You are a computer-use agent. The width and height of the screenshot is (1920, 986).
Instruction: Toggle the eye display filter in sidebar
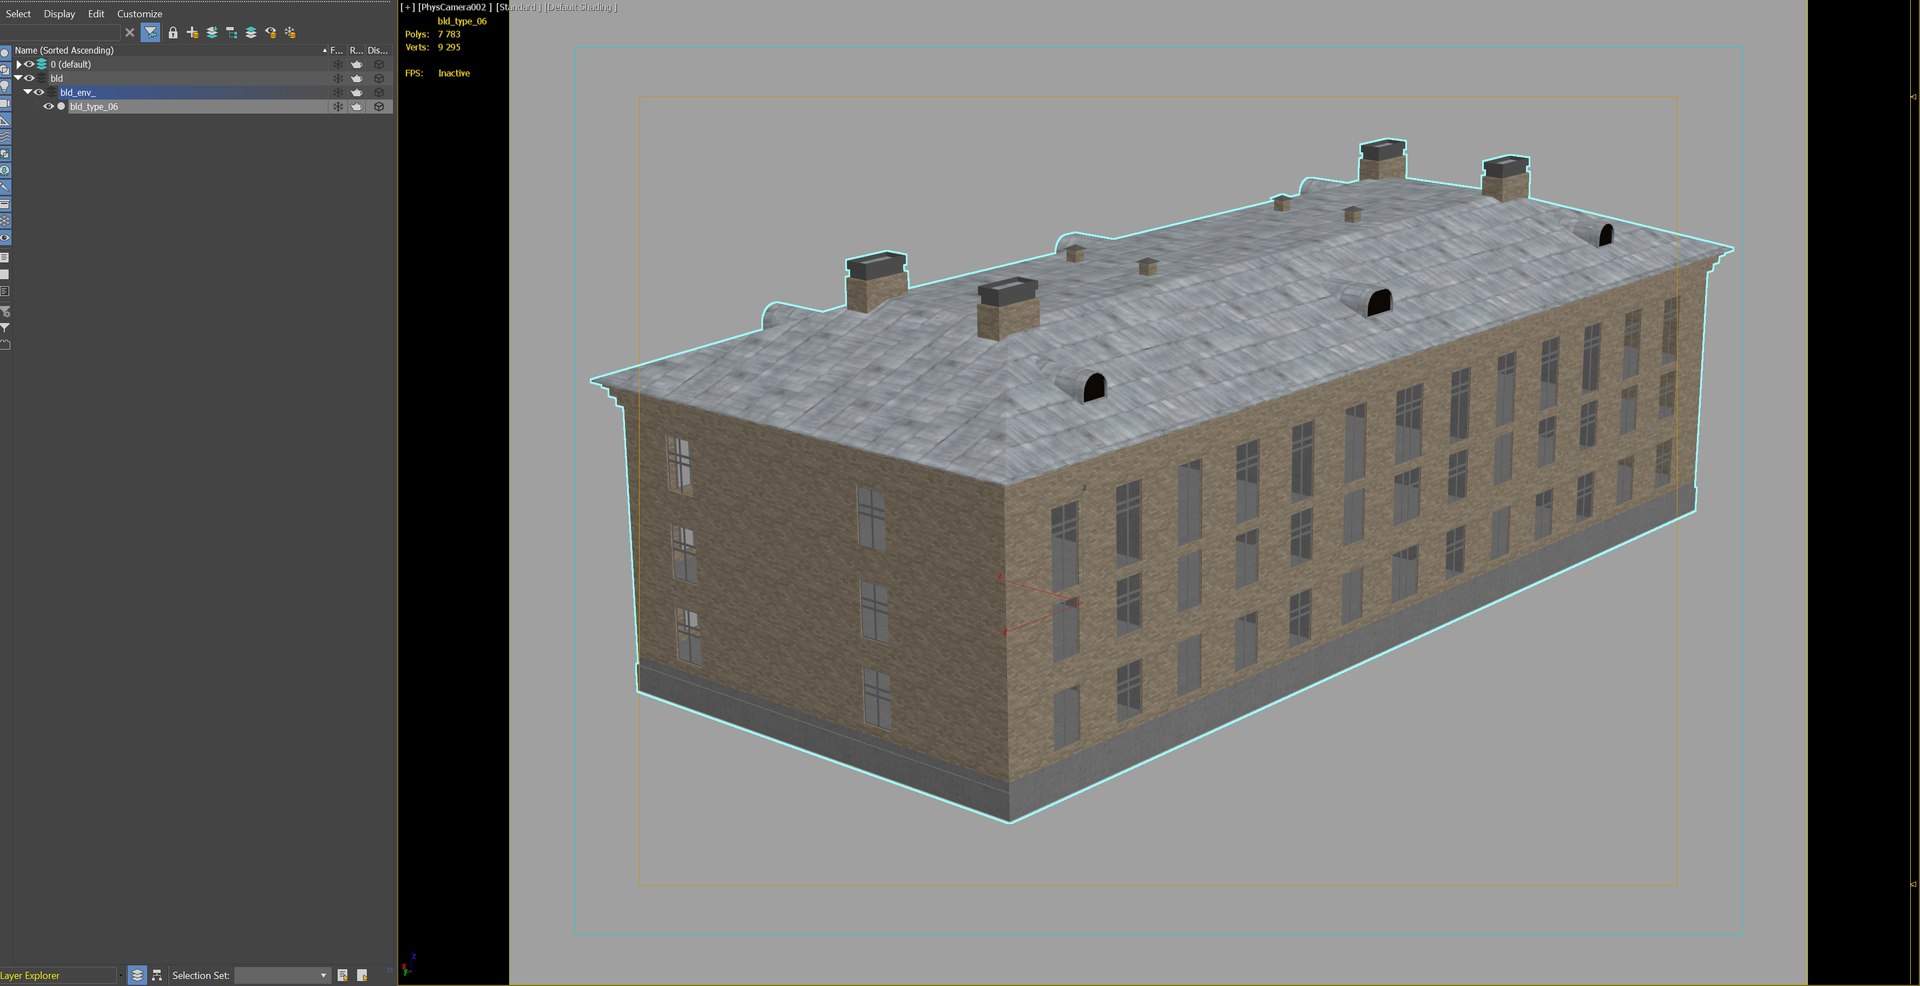[x=5, y=238]
